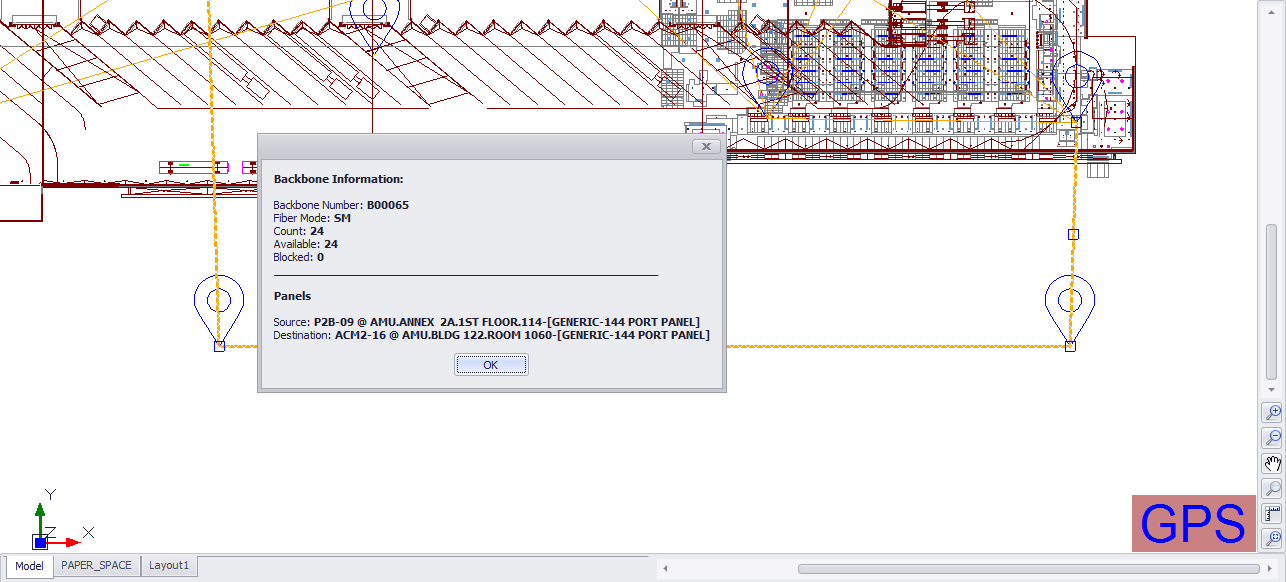The height and width of the screenshot is (582, 1286).
Task: Click the UCS axis origin icon
Action: click(x=40, y=542)
